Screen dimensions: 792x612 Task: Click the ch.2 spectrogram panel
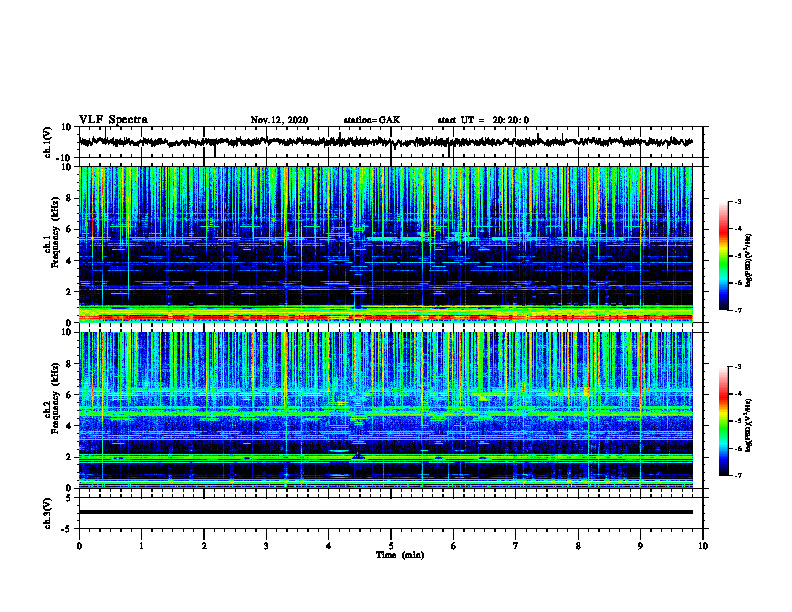386,410
